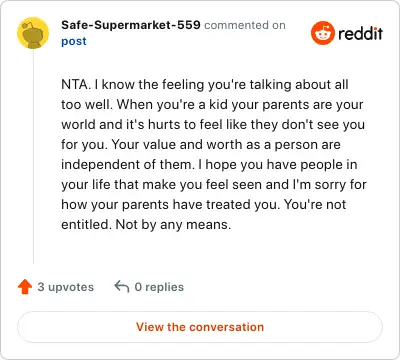Image resolution: width=400 pixels, height=360 pixels.
Task: Click the line beginning "for you. Your value"
Action: 201,145
